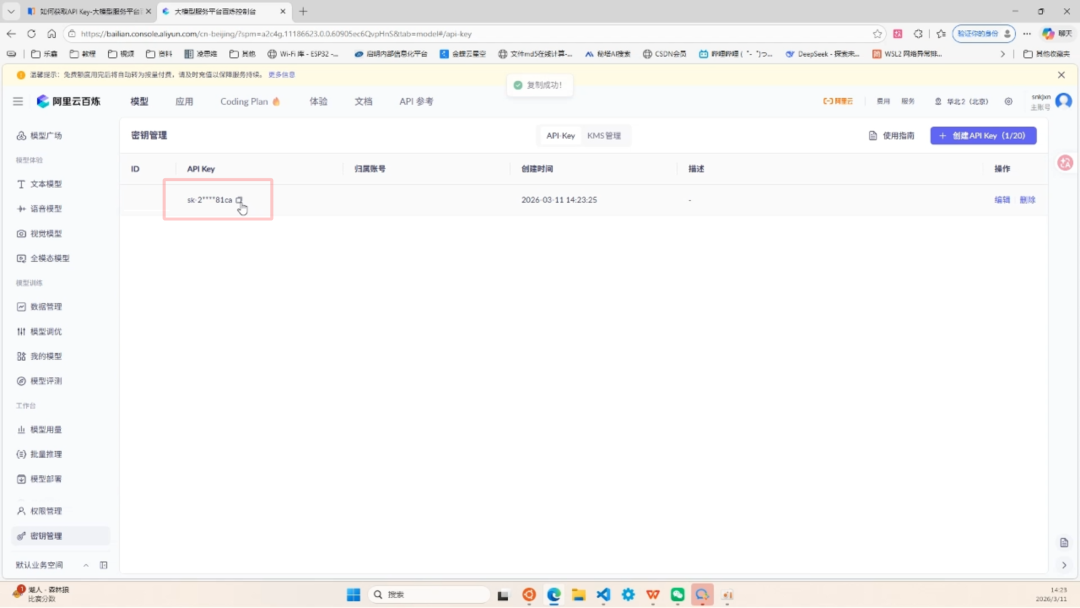
Task: Click 删除 for the sk-2****81ca key
Action: (1027, 200)
